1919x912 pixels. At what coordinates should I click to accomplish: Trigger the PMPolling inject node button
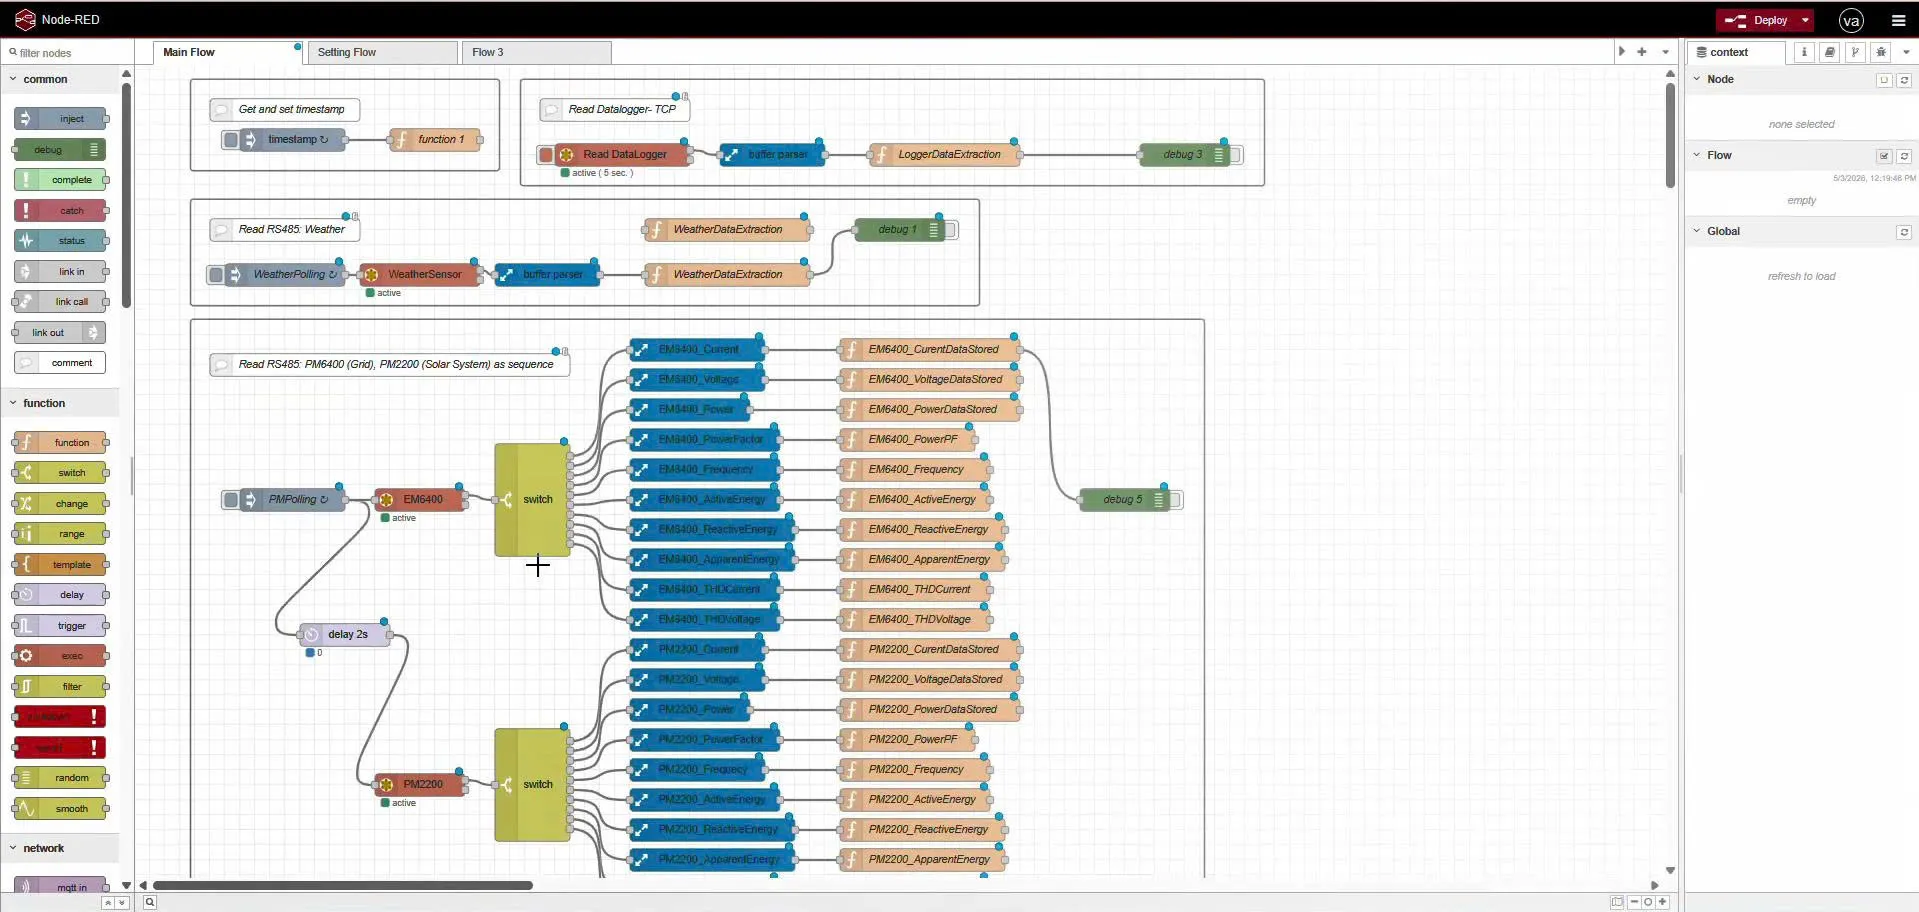pyautogui.click(x=231, y=500)
